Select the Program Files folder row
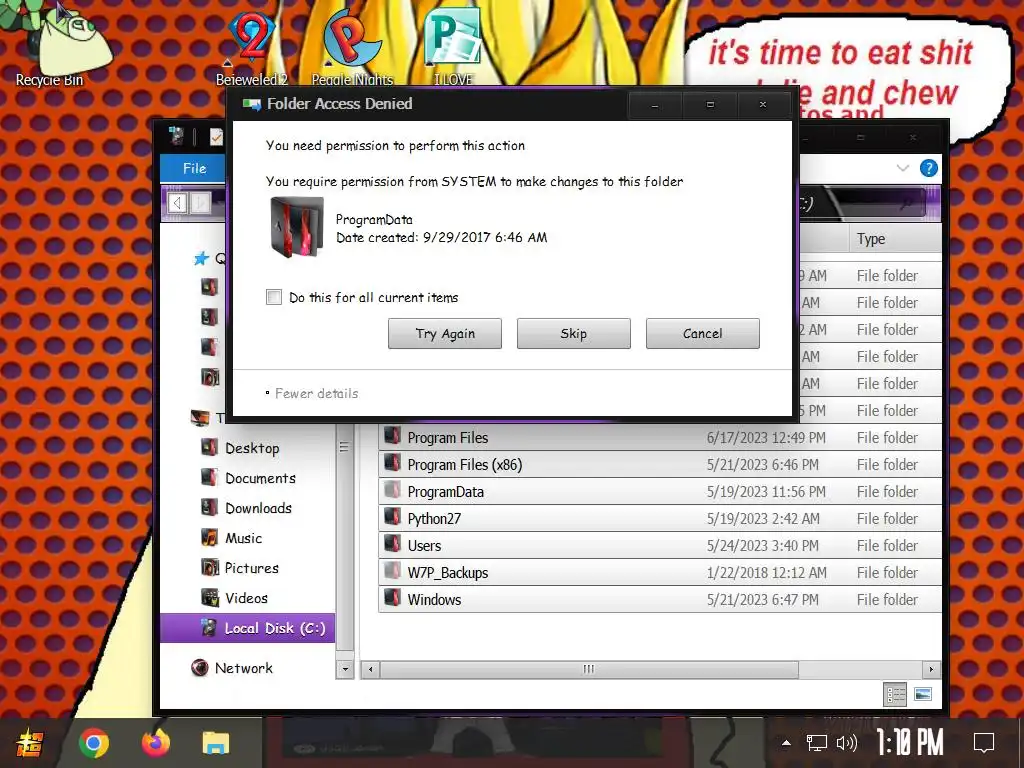 click(660, 438)
